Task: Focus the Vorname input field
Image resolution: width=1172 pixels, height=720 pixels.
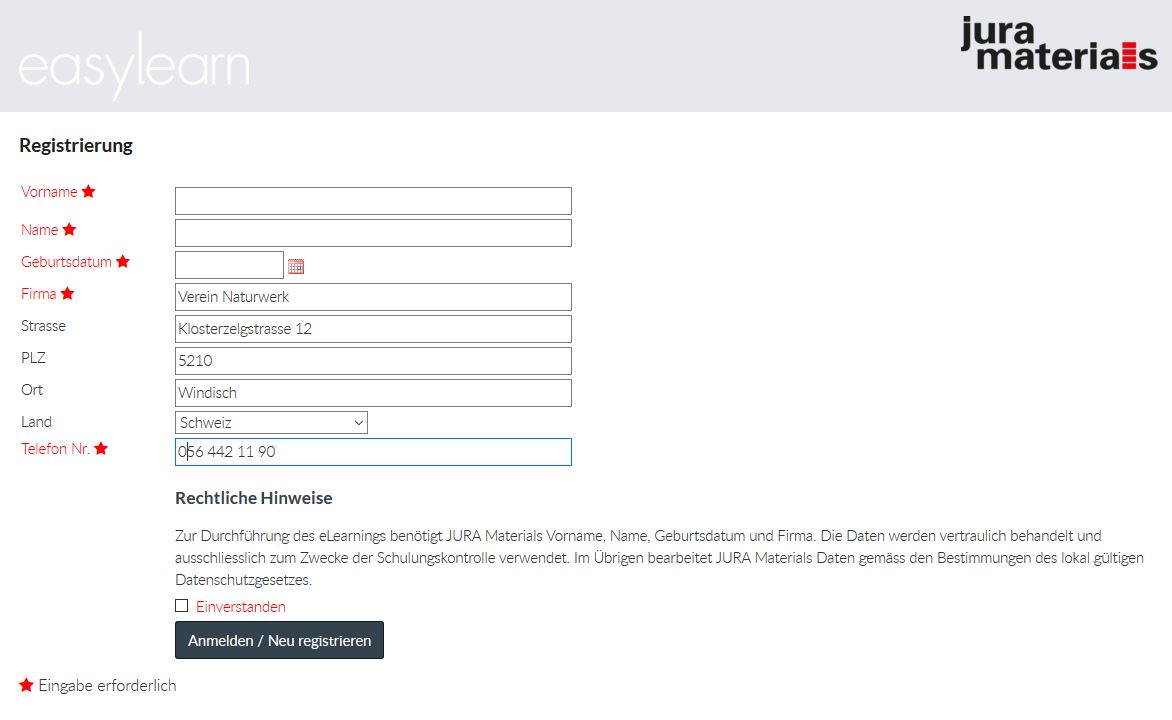Action: pos(373,201)
